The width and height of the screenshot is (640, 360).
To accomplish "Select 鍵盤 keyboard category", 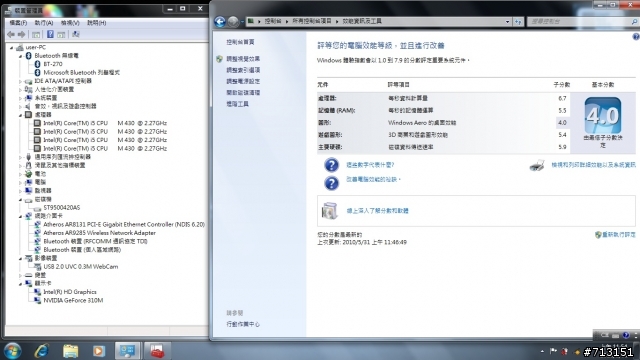I will tap(40, 275).
